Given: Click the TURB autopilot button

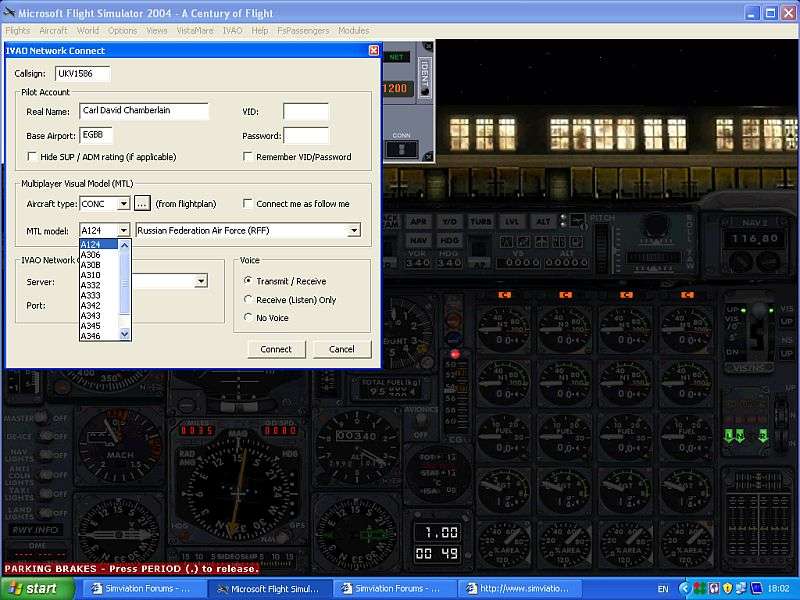Looking at the screenshot, I should (x=480, y=221).
